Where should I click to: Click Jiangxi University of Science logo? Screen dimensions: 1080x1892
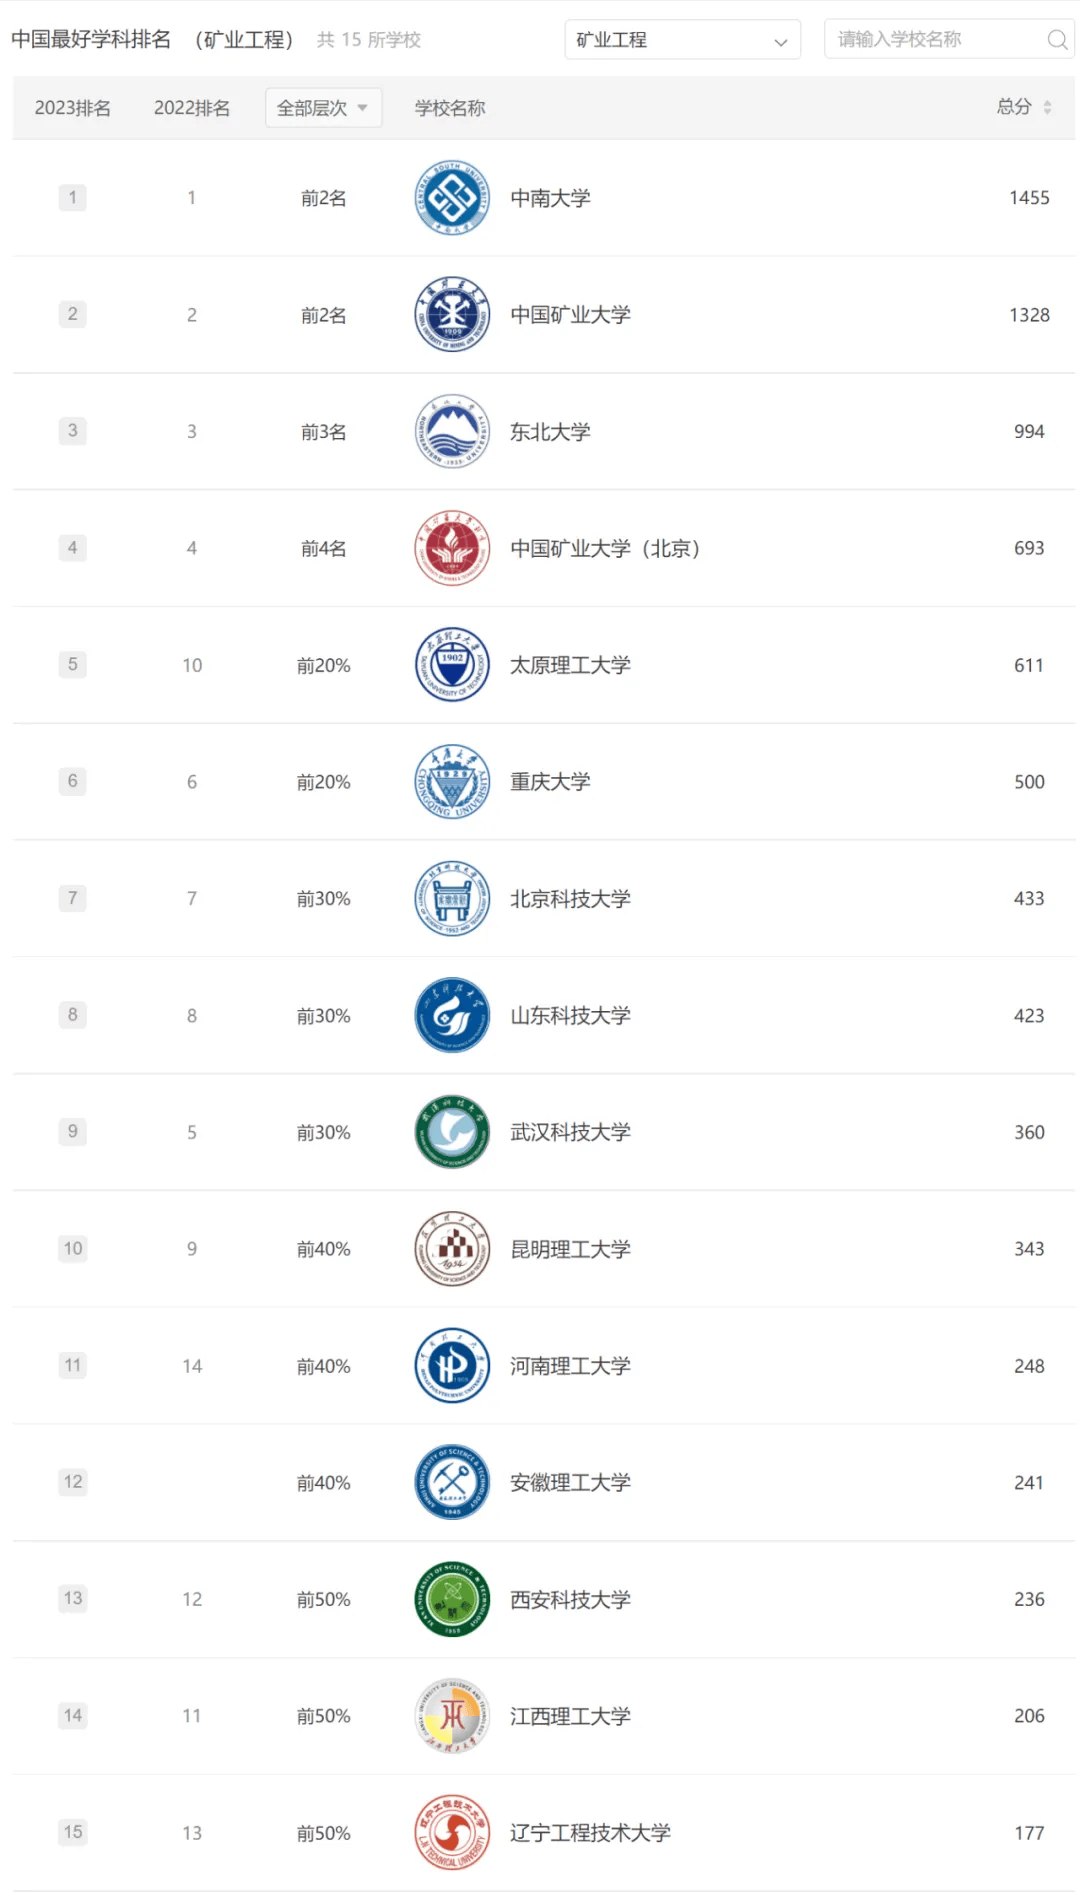[x=452, y=1716]
